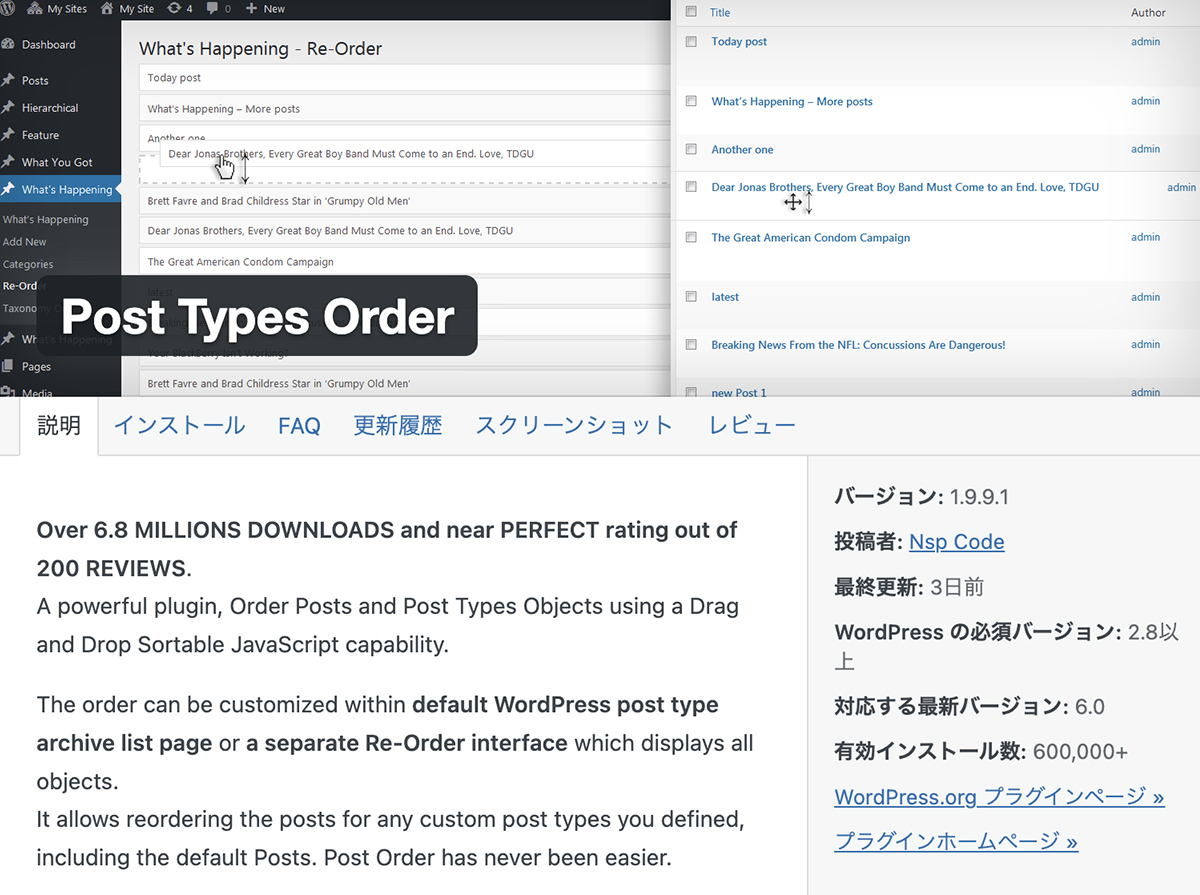Check the checkbox for Today post
This screenshot has height=895, width=1200.
tap(691, 42)
